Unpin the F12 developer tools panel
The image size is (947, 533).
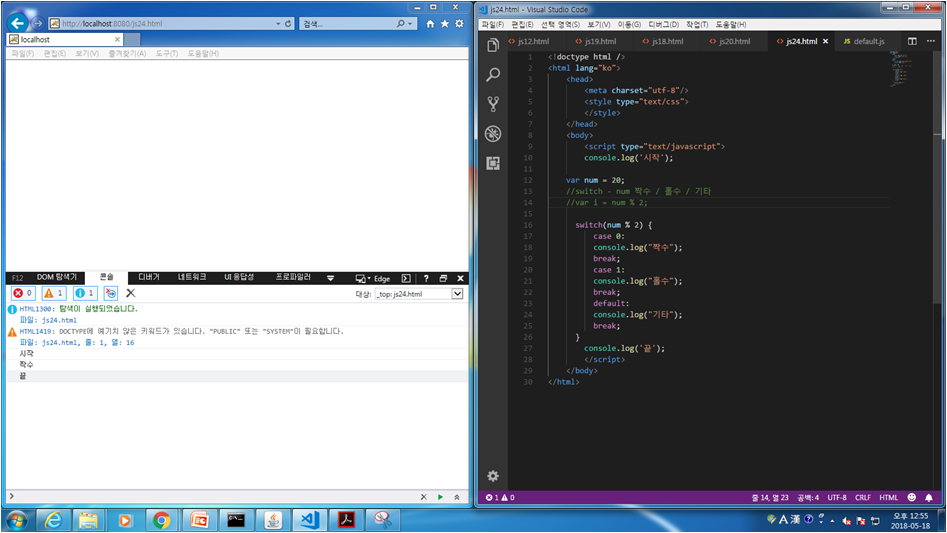point(443,278)
